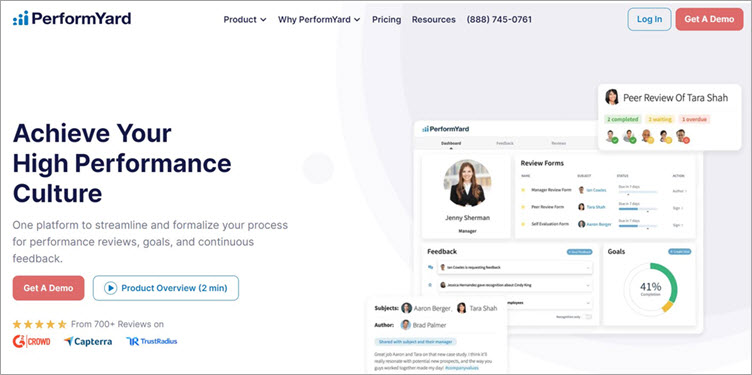Click the Sign action for Peer Review Form
Screen dimensions: 752x375
(678, 208)
